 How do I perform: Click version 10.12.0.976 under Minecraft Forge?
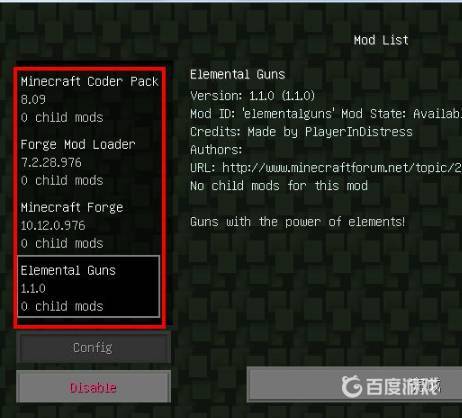[x=53, y=225]
